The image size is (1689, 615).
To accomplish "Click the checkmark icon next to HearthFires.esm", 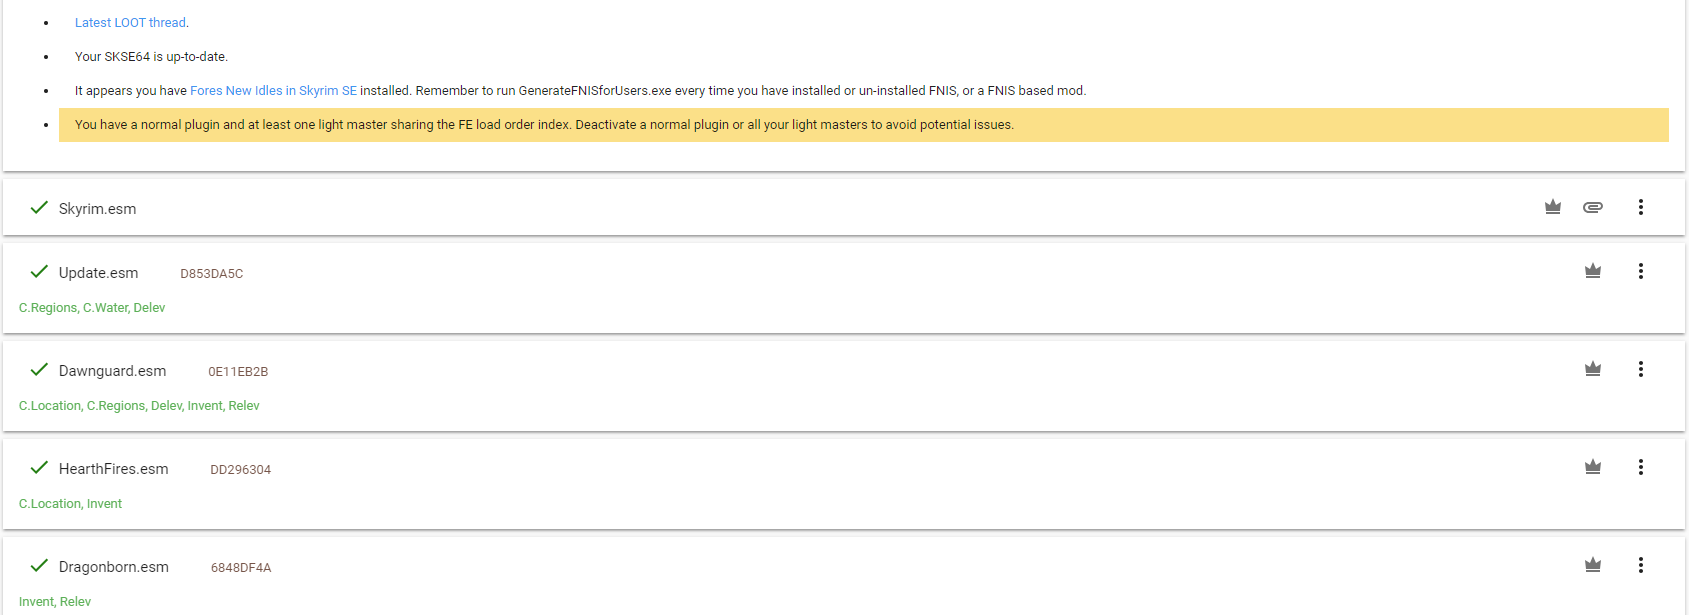I will [x=39, y=468].
